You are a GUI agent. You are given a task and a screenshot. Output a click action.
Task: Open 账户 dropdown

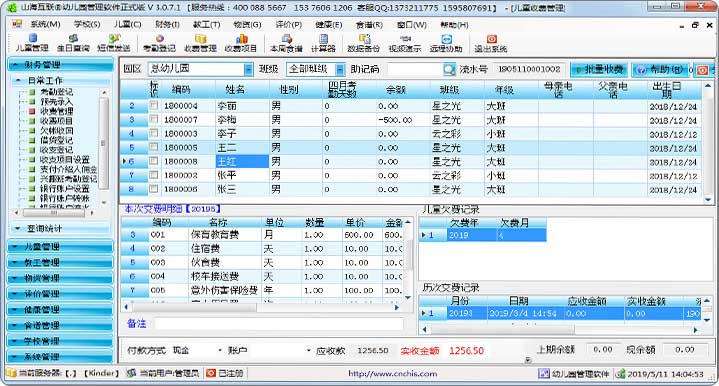tap(309, 350)
